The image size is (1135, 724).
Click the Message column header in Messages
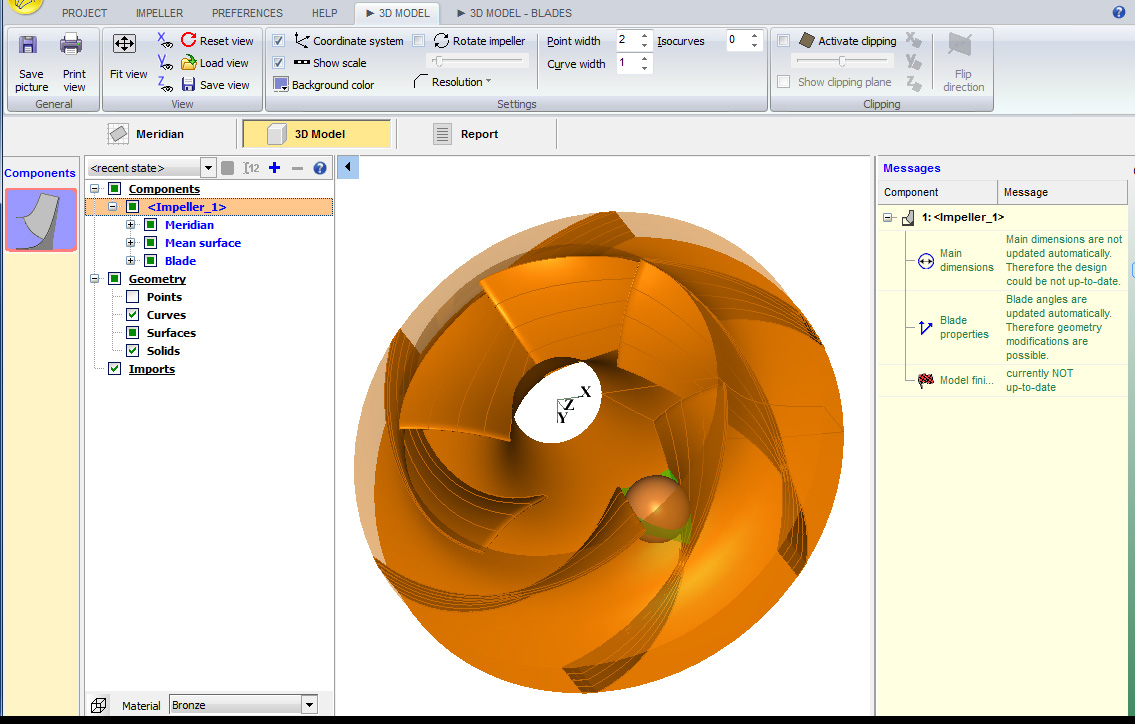pyautogui.click(x=1063, y=192)
